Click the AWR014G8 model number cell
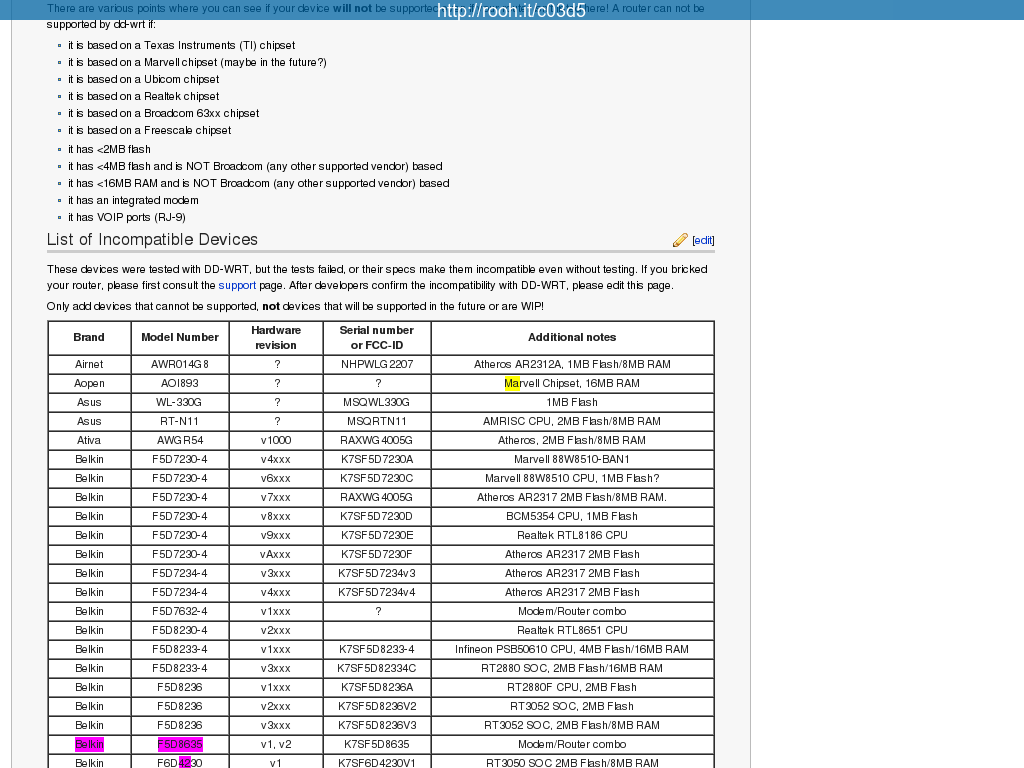 coord(180,364)
